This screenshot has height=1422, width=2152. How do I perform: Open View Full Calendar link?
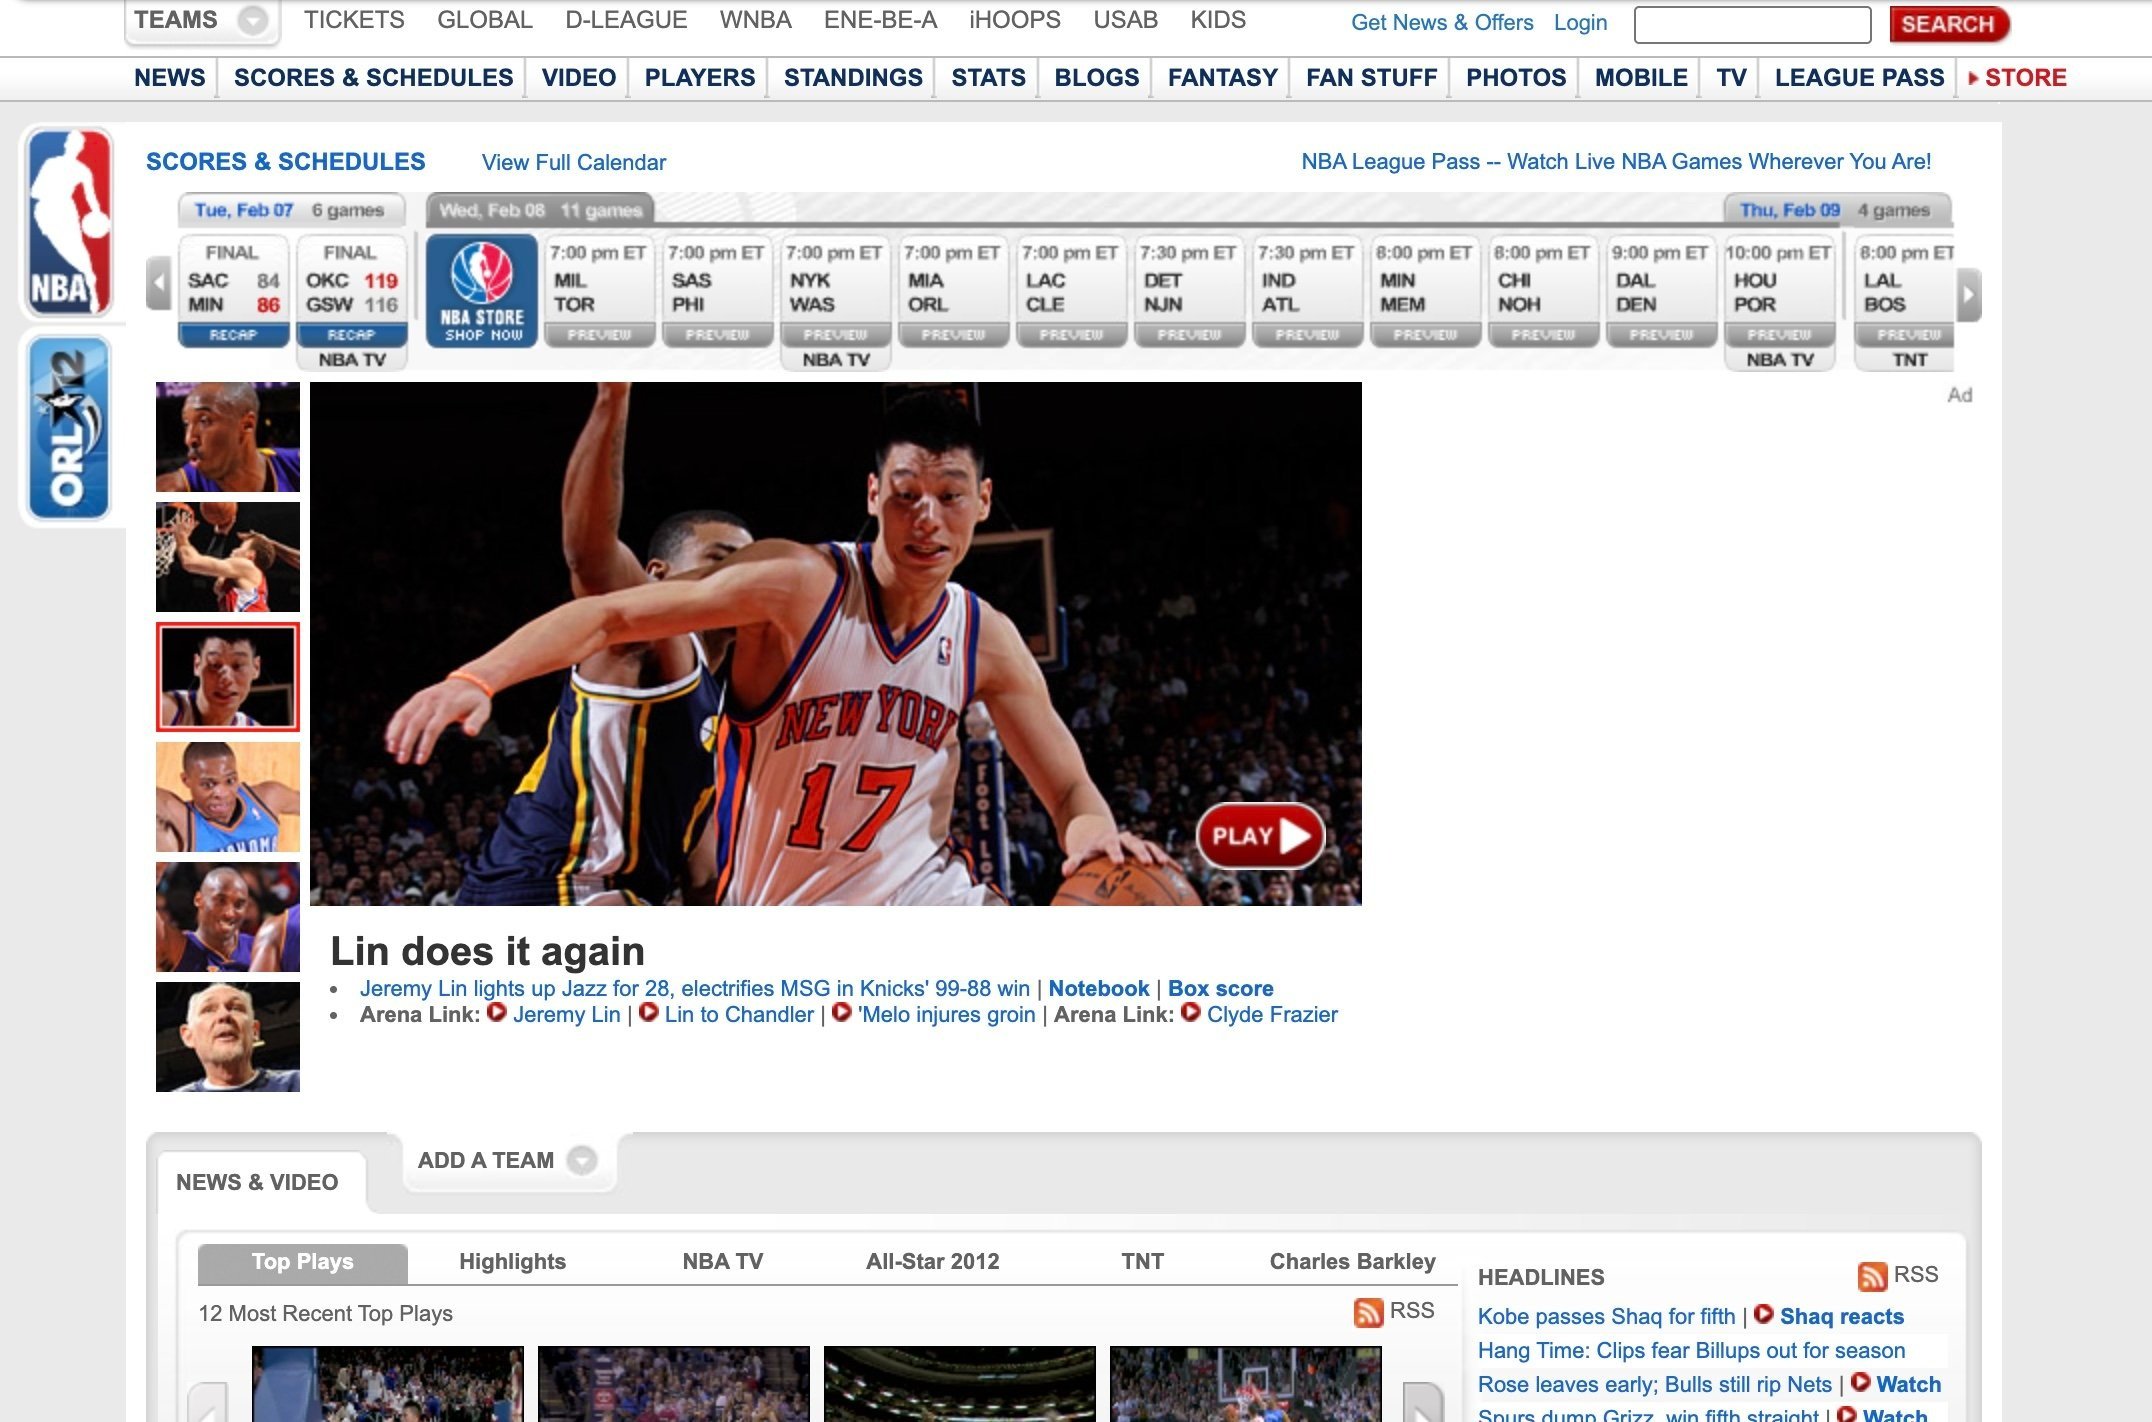click(x=573, y=162)
